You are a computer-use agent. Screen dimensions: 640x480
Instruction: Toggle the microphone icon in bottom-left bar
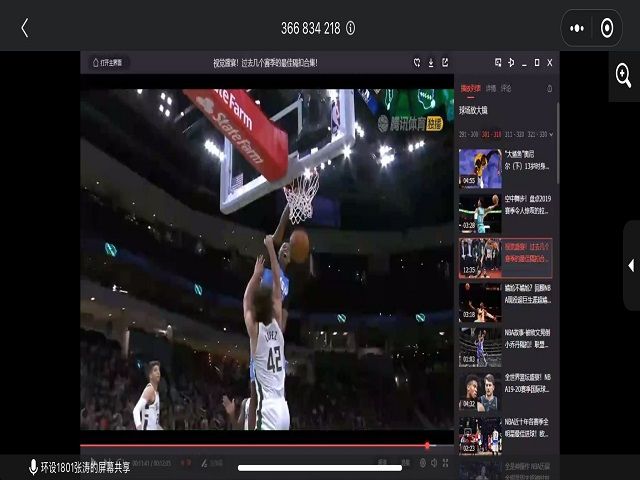[33, 467]
